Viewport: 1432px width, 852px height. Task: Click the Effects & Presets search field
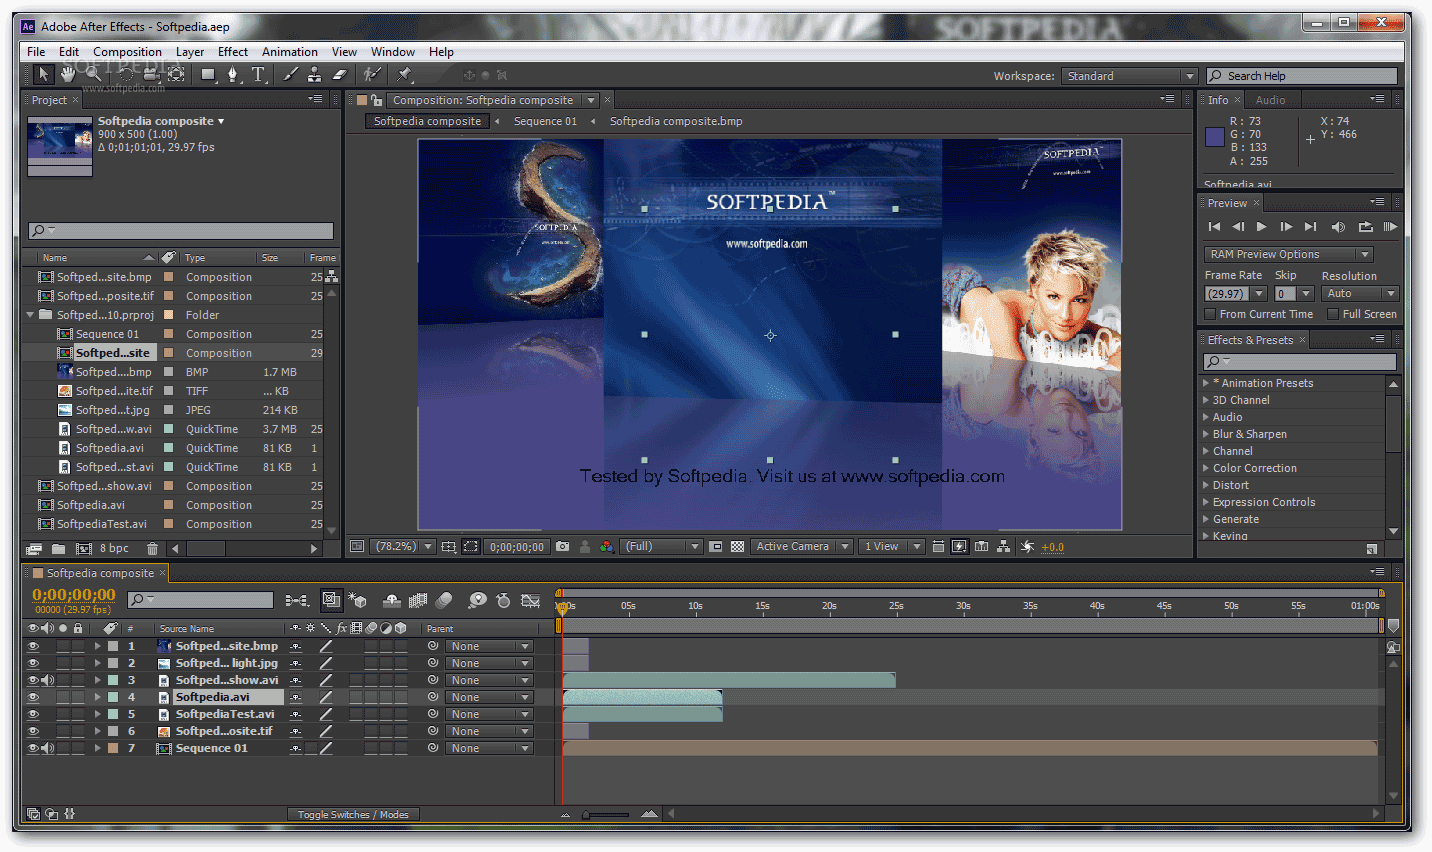1300,362
